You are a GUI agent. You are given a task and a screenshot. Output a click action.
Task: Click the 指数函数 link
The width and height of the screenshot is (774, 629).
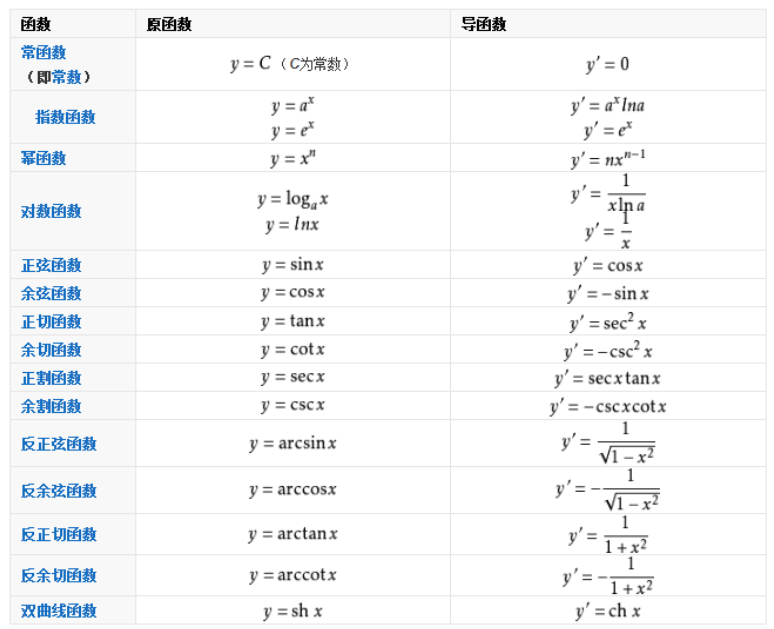[65, 117]
